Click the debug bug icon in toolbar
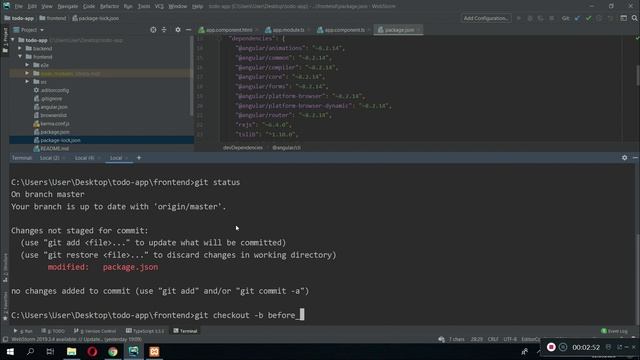640x360 pixels. (x=530, y=18)
